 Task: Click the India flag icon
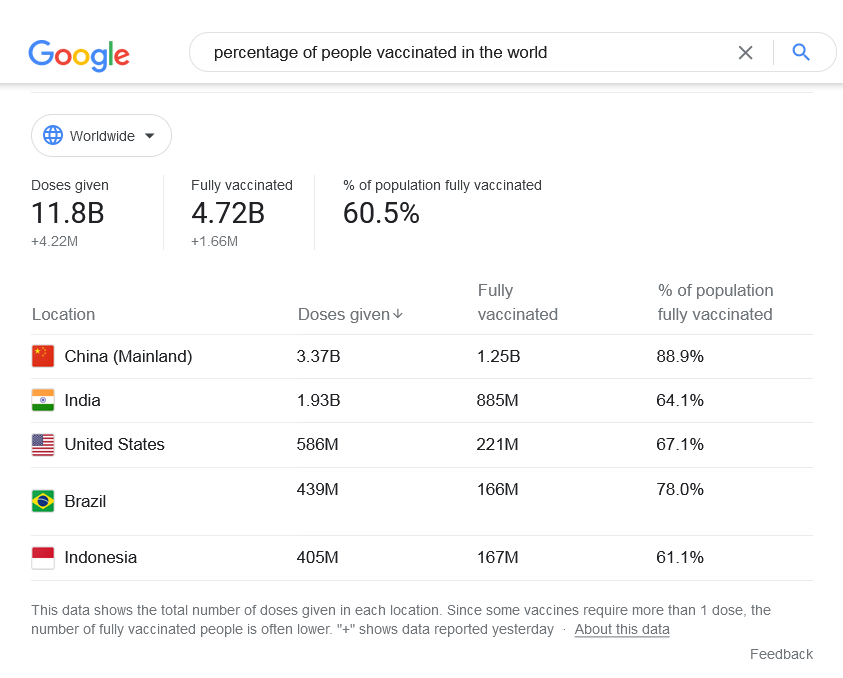coord(43,400)
